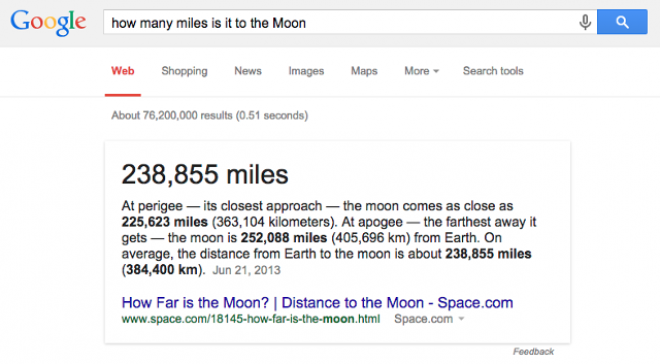The width and height of the screenshot is (660, 364).
Task: Click the arrow next to More
Action: click(436, 71)
